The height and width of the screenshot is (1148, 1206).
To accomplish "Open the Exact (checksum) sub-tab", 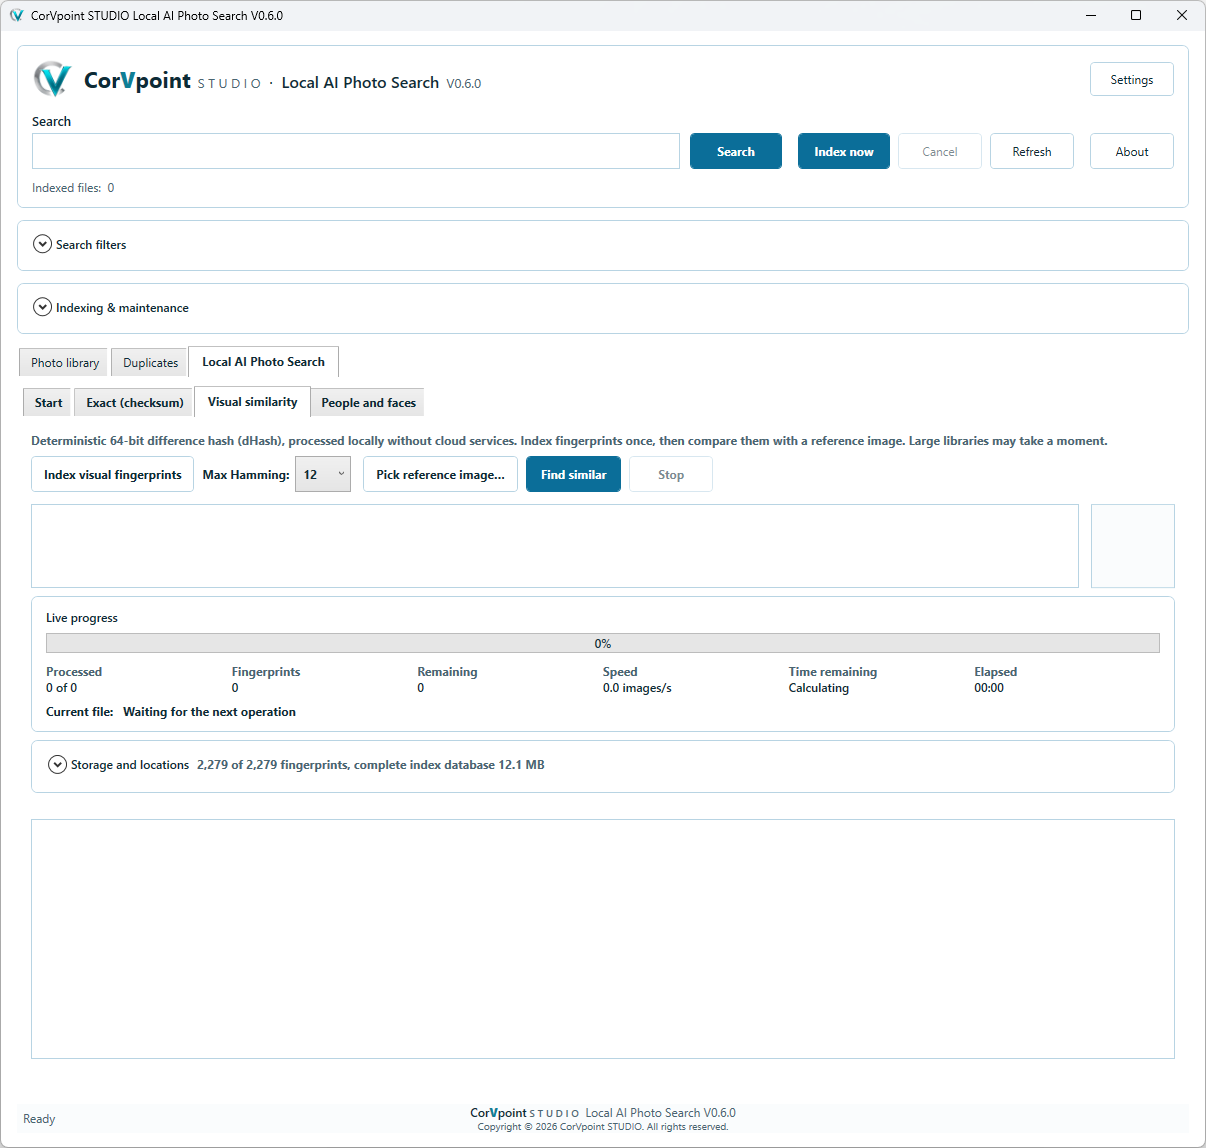I will coord(134,402).
